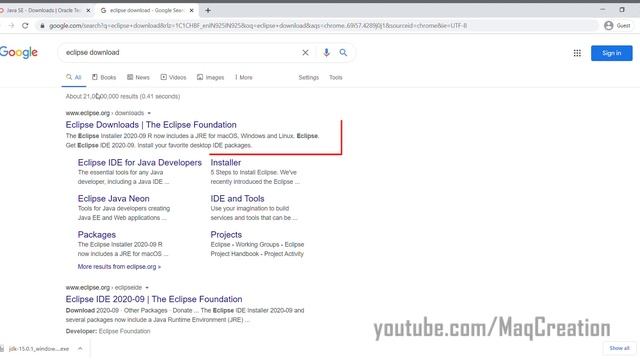Screen dimensions: 640x360
Task: Open the Eclipse Java Neon link
Action: pos(113,199)
